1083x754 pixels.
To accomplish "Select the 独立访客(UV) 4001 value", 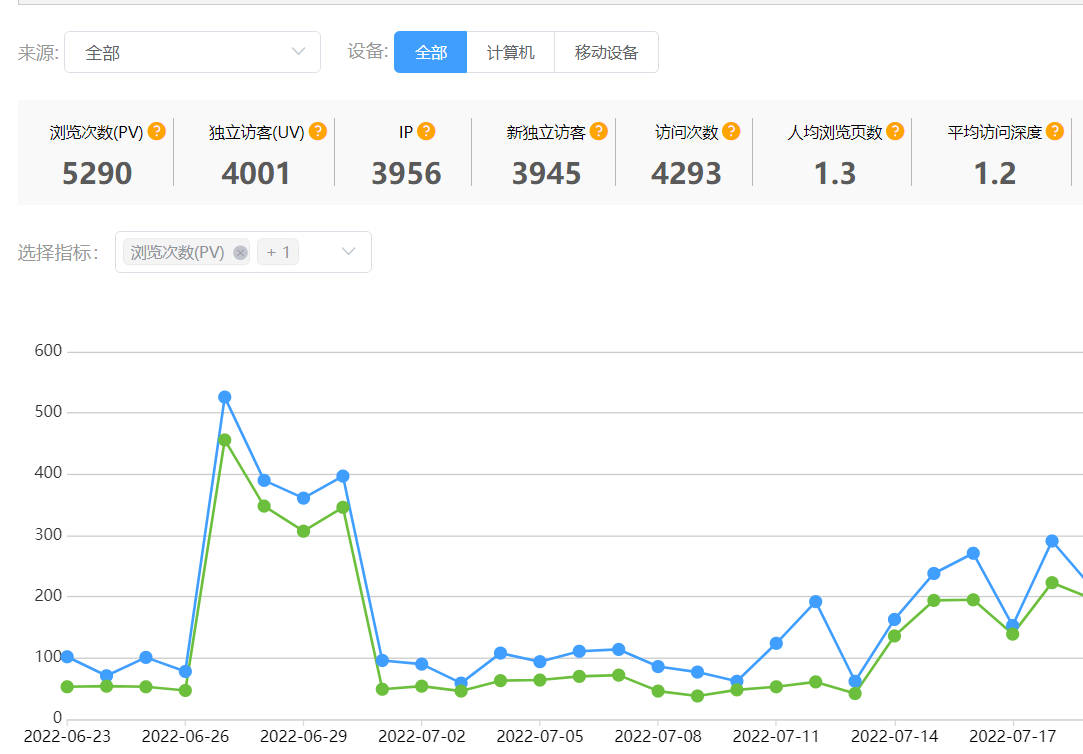I will 256,173.
